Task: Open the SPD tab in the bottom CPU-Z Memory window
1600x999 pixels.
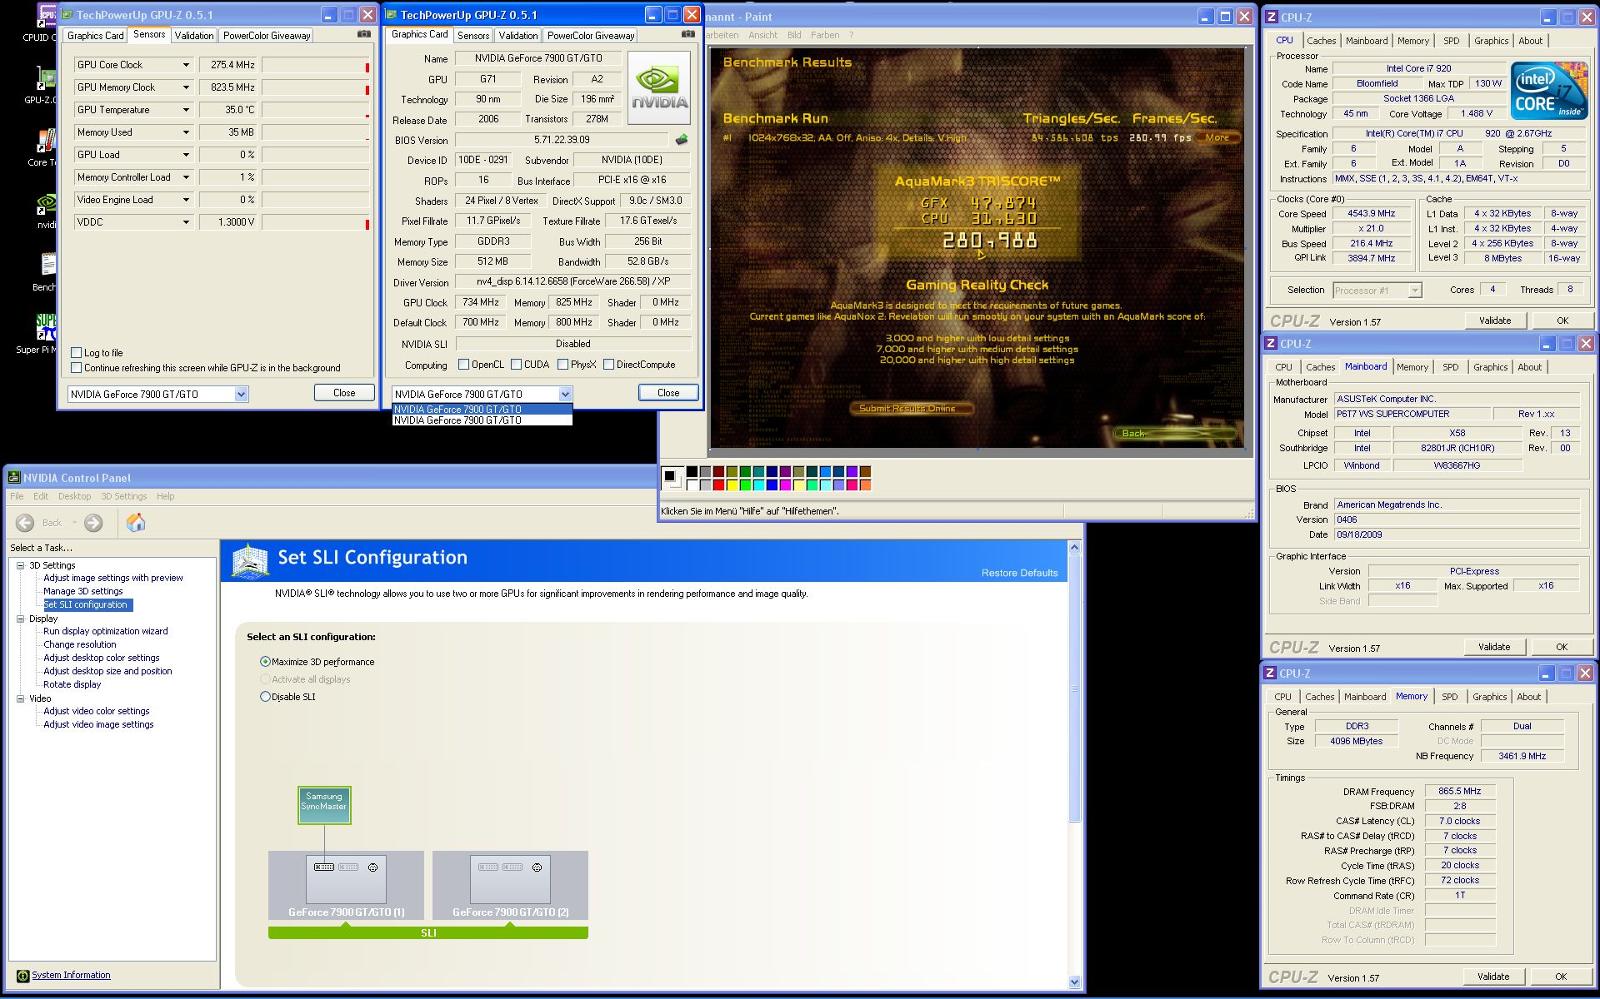Action: pos(1450,696)
